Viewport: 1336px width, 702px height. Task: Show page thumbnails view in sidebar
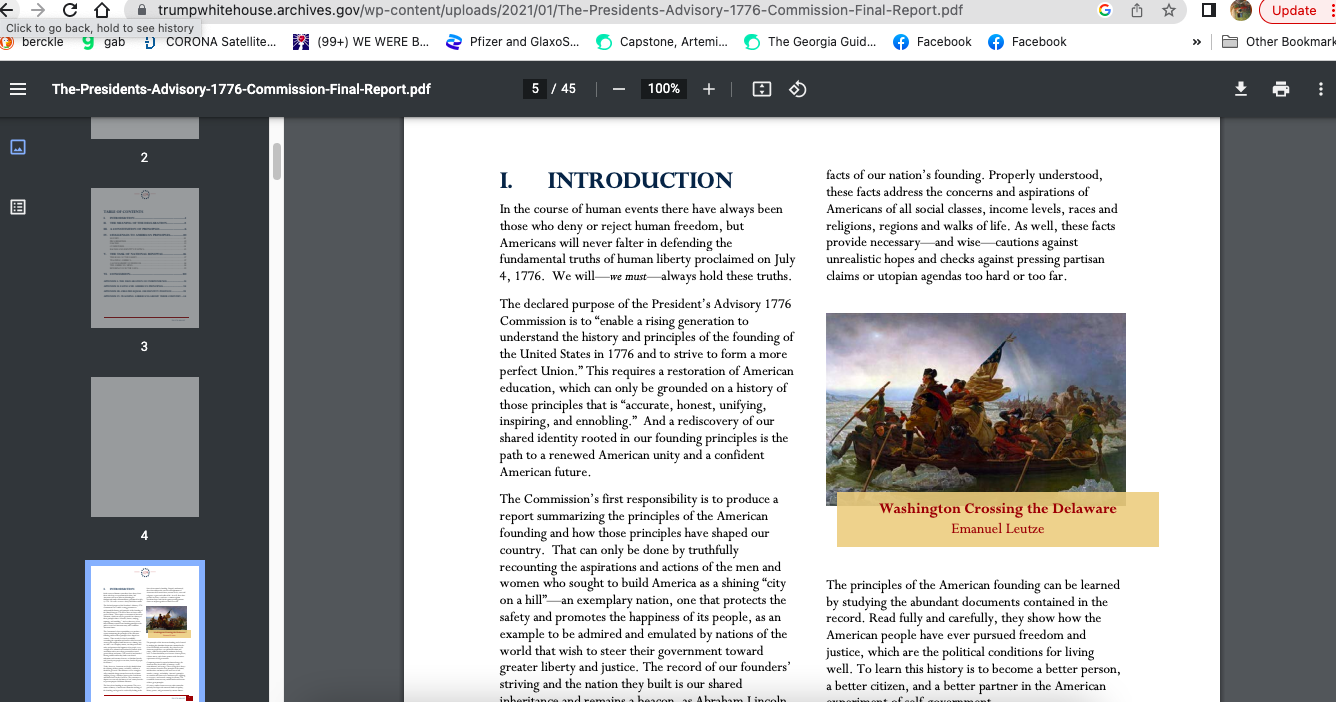coord(18,147)
